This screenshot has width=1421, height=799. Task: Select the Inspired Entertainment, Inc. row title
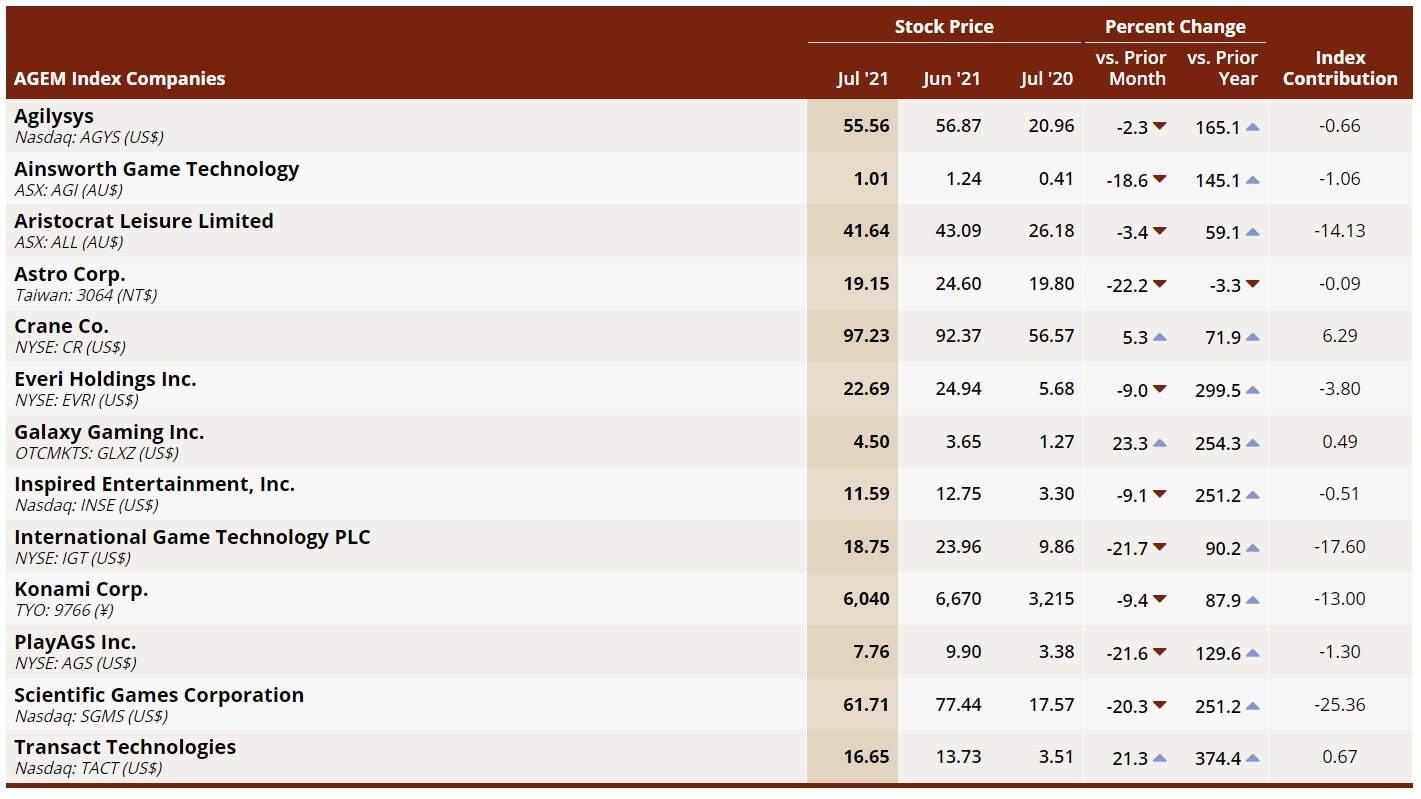click(154, 484)
